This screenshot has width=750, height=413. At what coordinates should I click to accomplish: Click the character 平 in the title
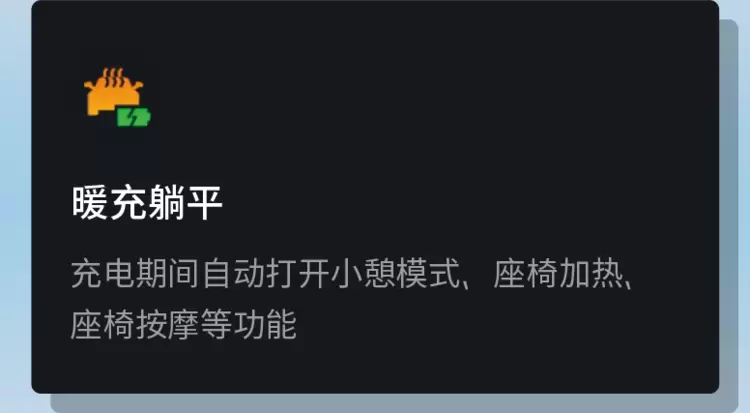[205, 203]
